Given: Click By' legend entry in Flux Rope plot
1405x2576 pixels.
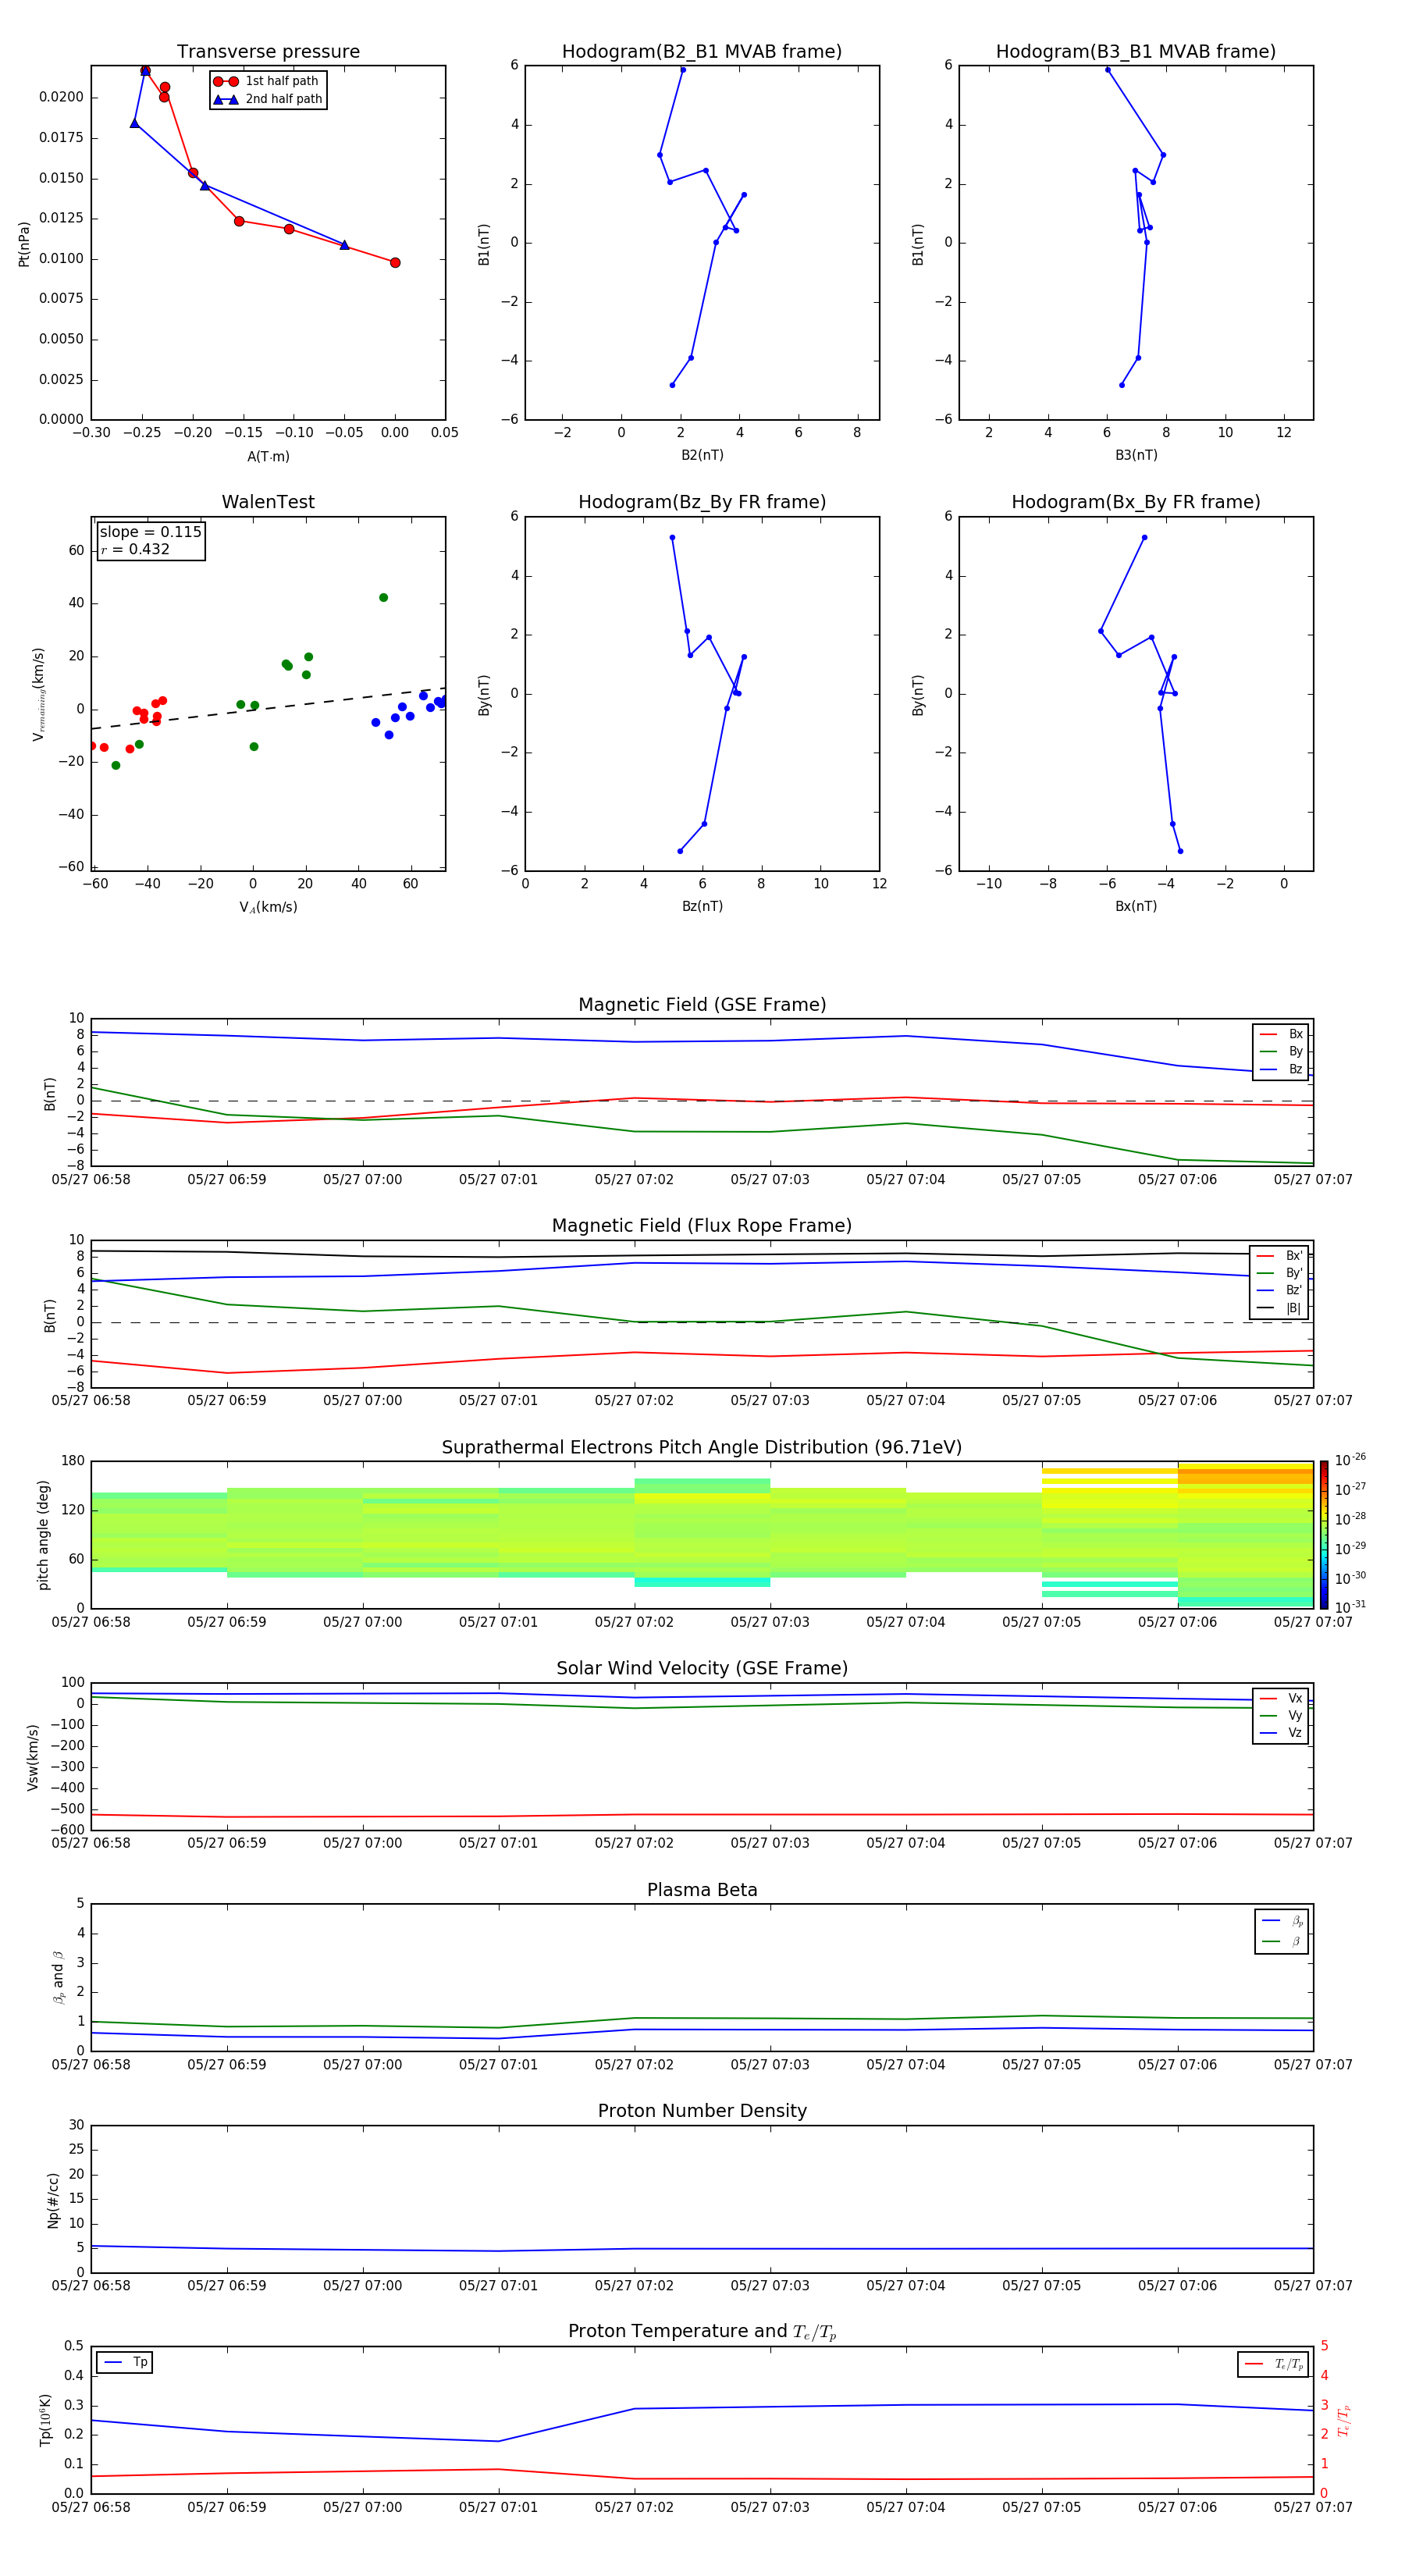Looking at the screenshot, I should [x=1279, y=1273].
